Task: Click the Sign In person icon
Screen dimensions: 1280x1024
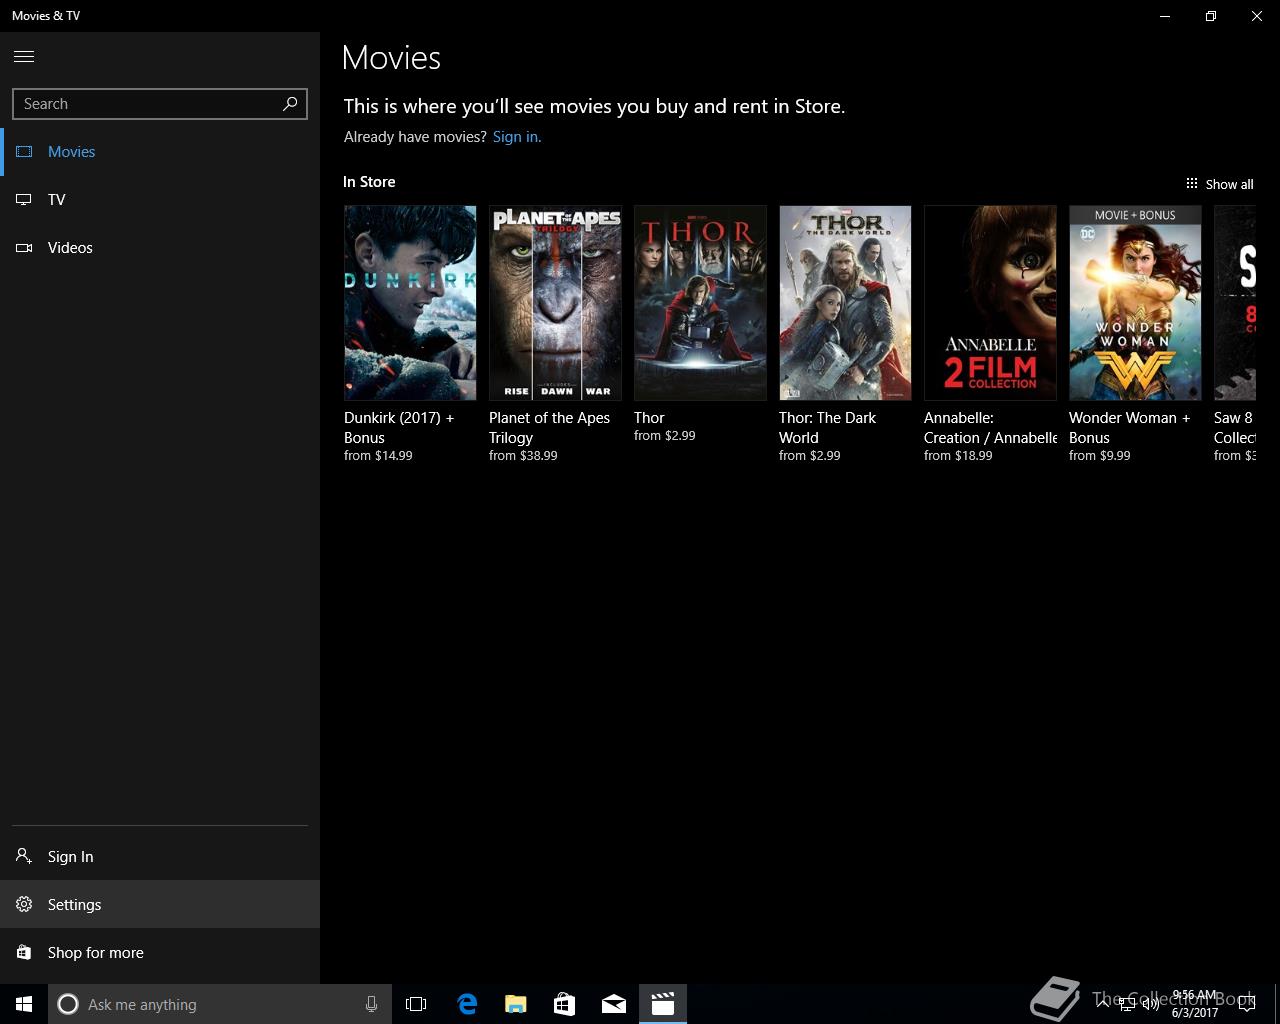Action: 24,856
